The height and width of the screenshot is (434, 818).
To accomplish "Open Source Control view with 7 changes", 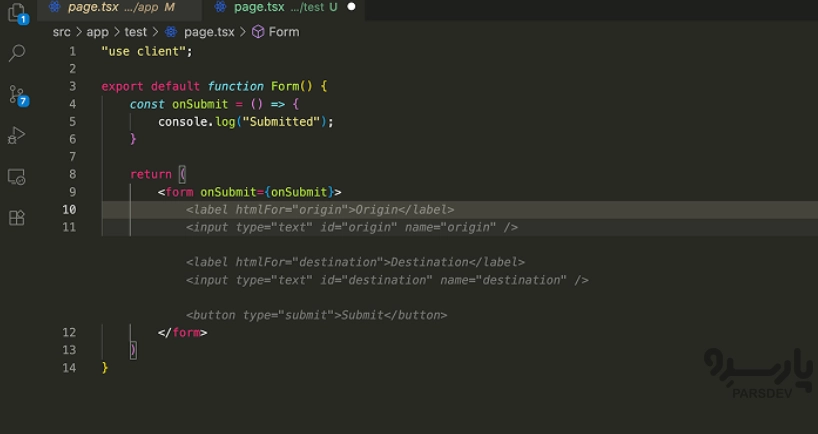I will (17, 94).
